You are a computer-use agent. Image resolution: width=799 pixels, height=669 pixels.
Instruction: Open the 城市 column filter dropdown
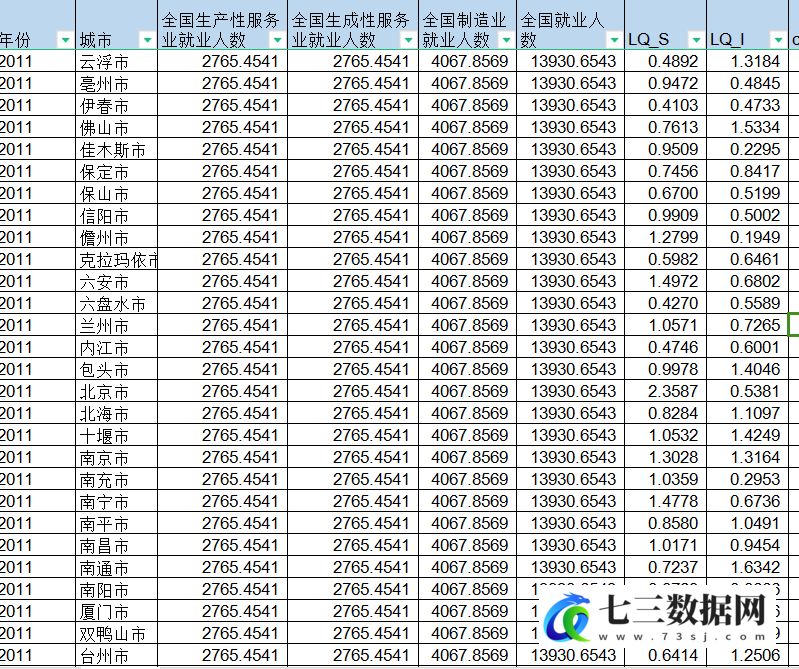[x=147, y=40]
